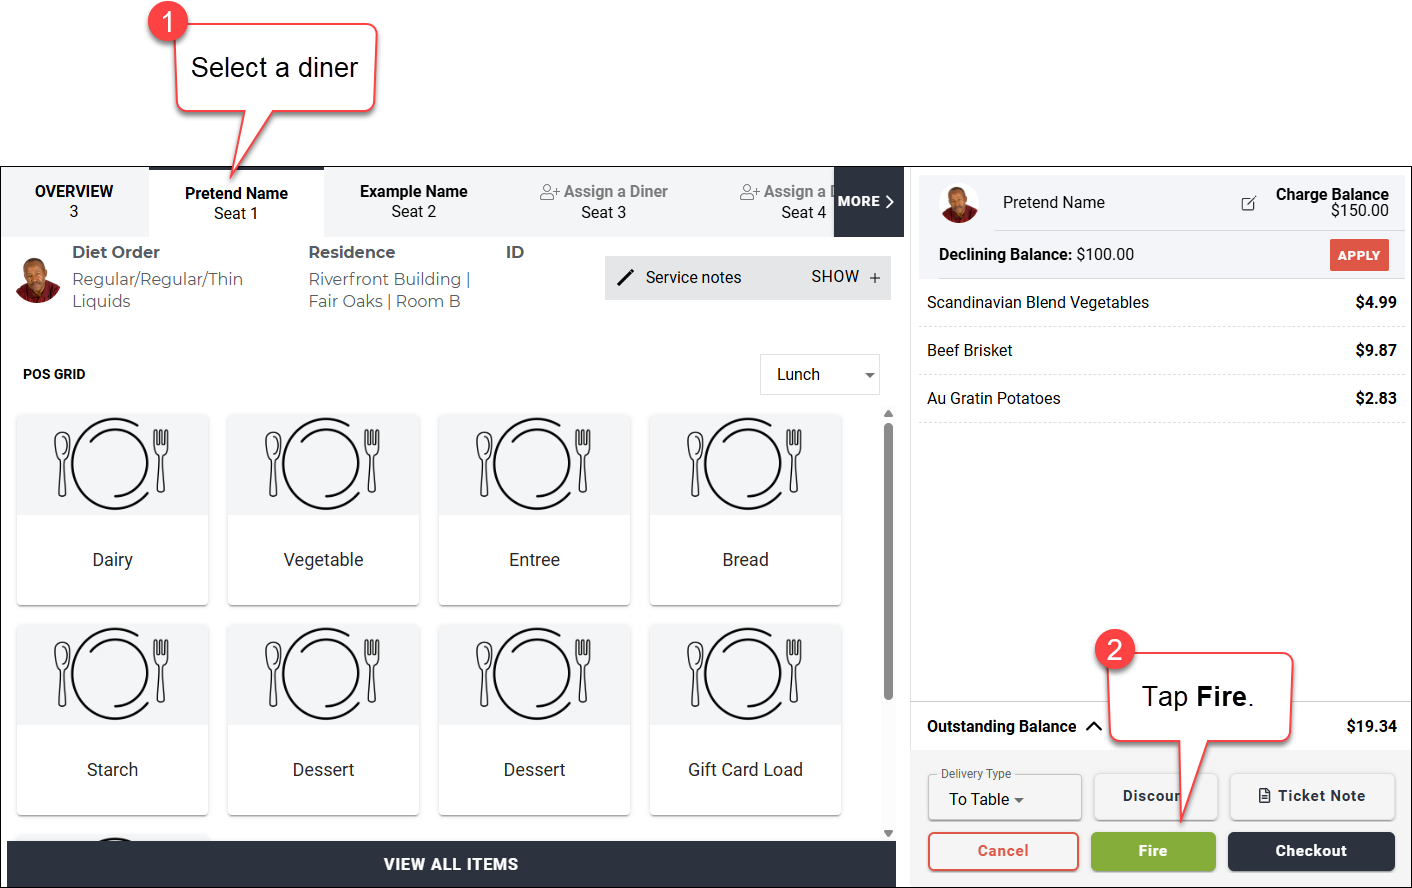Proceed to Checkout
The height and width of the screenshot is (888, 1412).
pos(1311,851)
